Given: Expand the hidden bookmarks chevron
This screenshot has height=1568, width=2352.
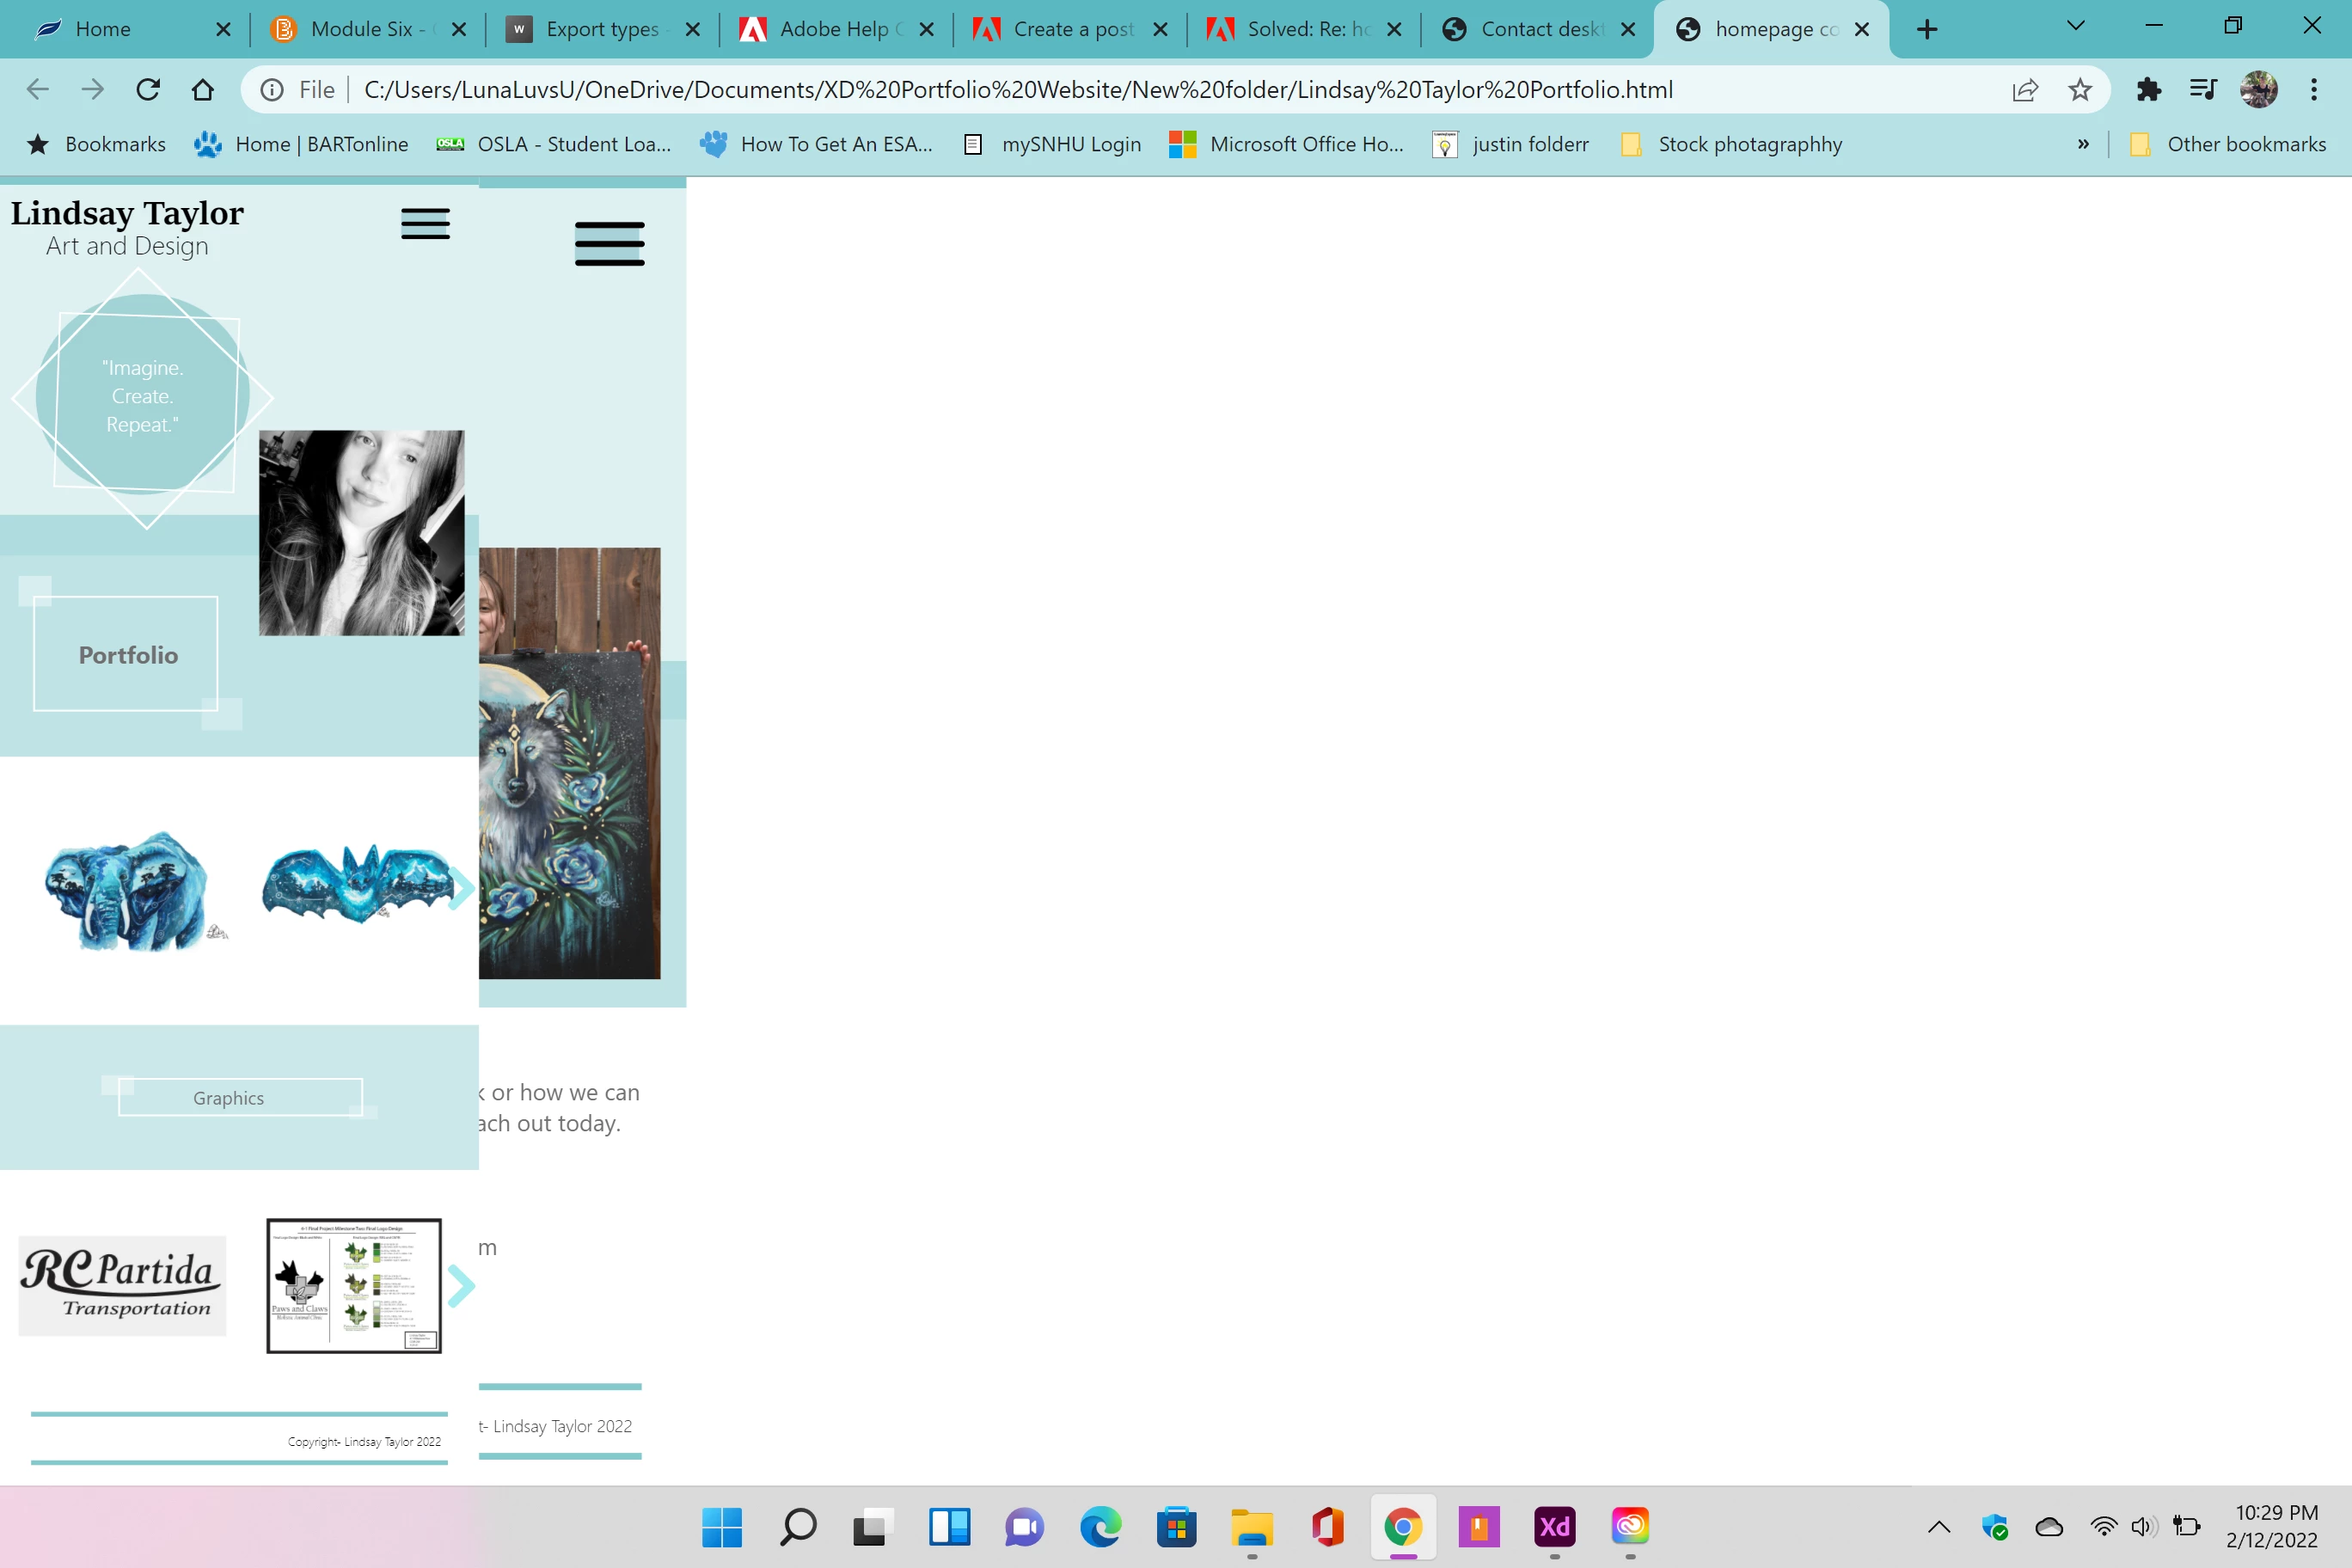Looking at the screenshot, I should click(x=2083, y=144).
